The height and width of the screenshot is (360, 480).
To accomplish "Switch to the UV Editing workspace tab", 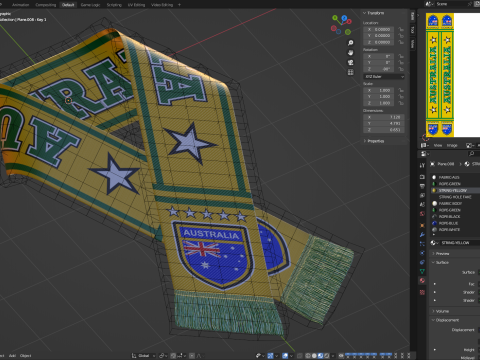I will click(x=136, y=5).
